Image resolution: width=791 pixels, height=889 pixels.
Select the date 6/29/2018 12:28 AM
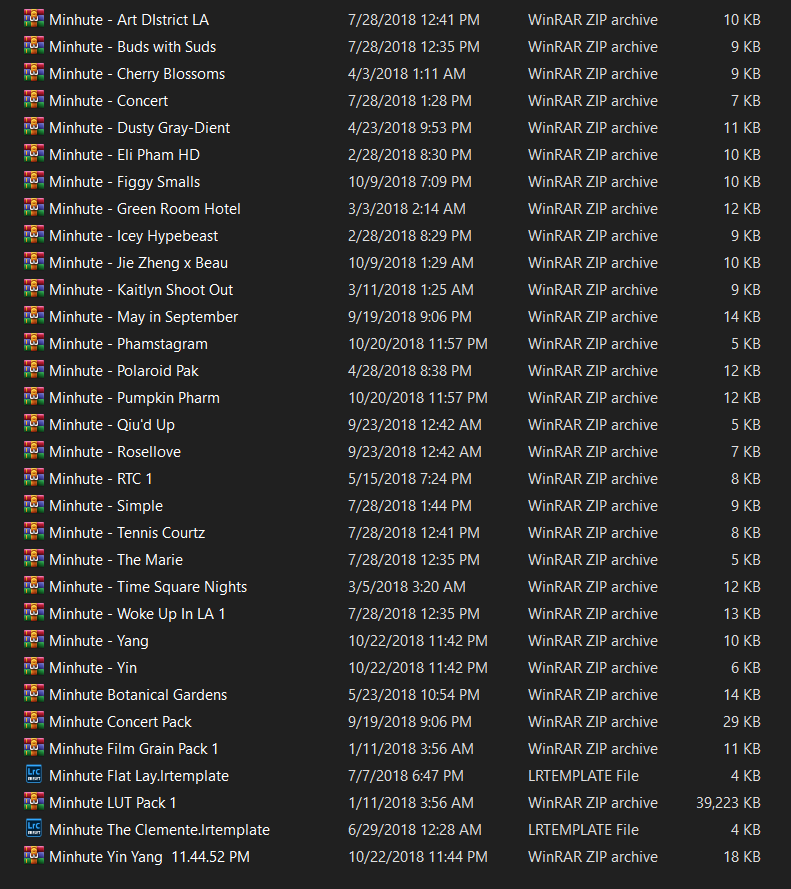[414, 829]
